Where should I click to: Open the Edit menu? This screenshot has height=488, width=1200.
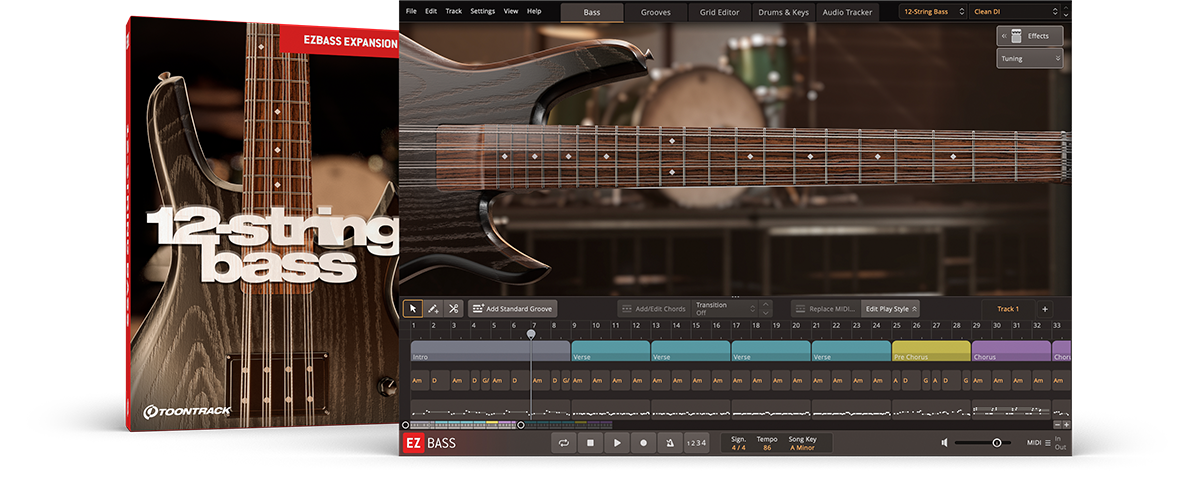click(x=431, y=11)
